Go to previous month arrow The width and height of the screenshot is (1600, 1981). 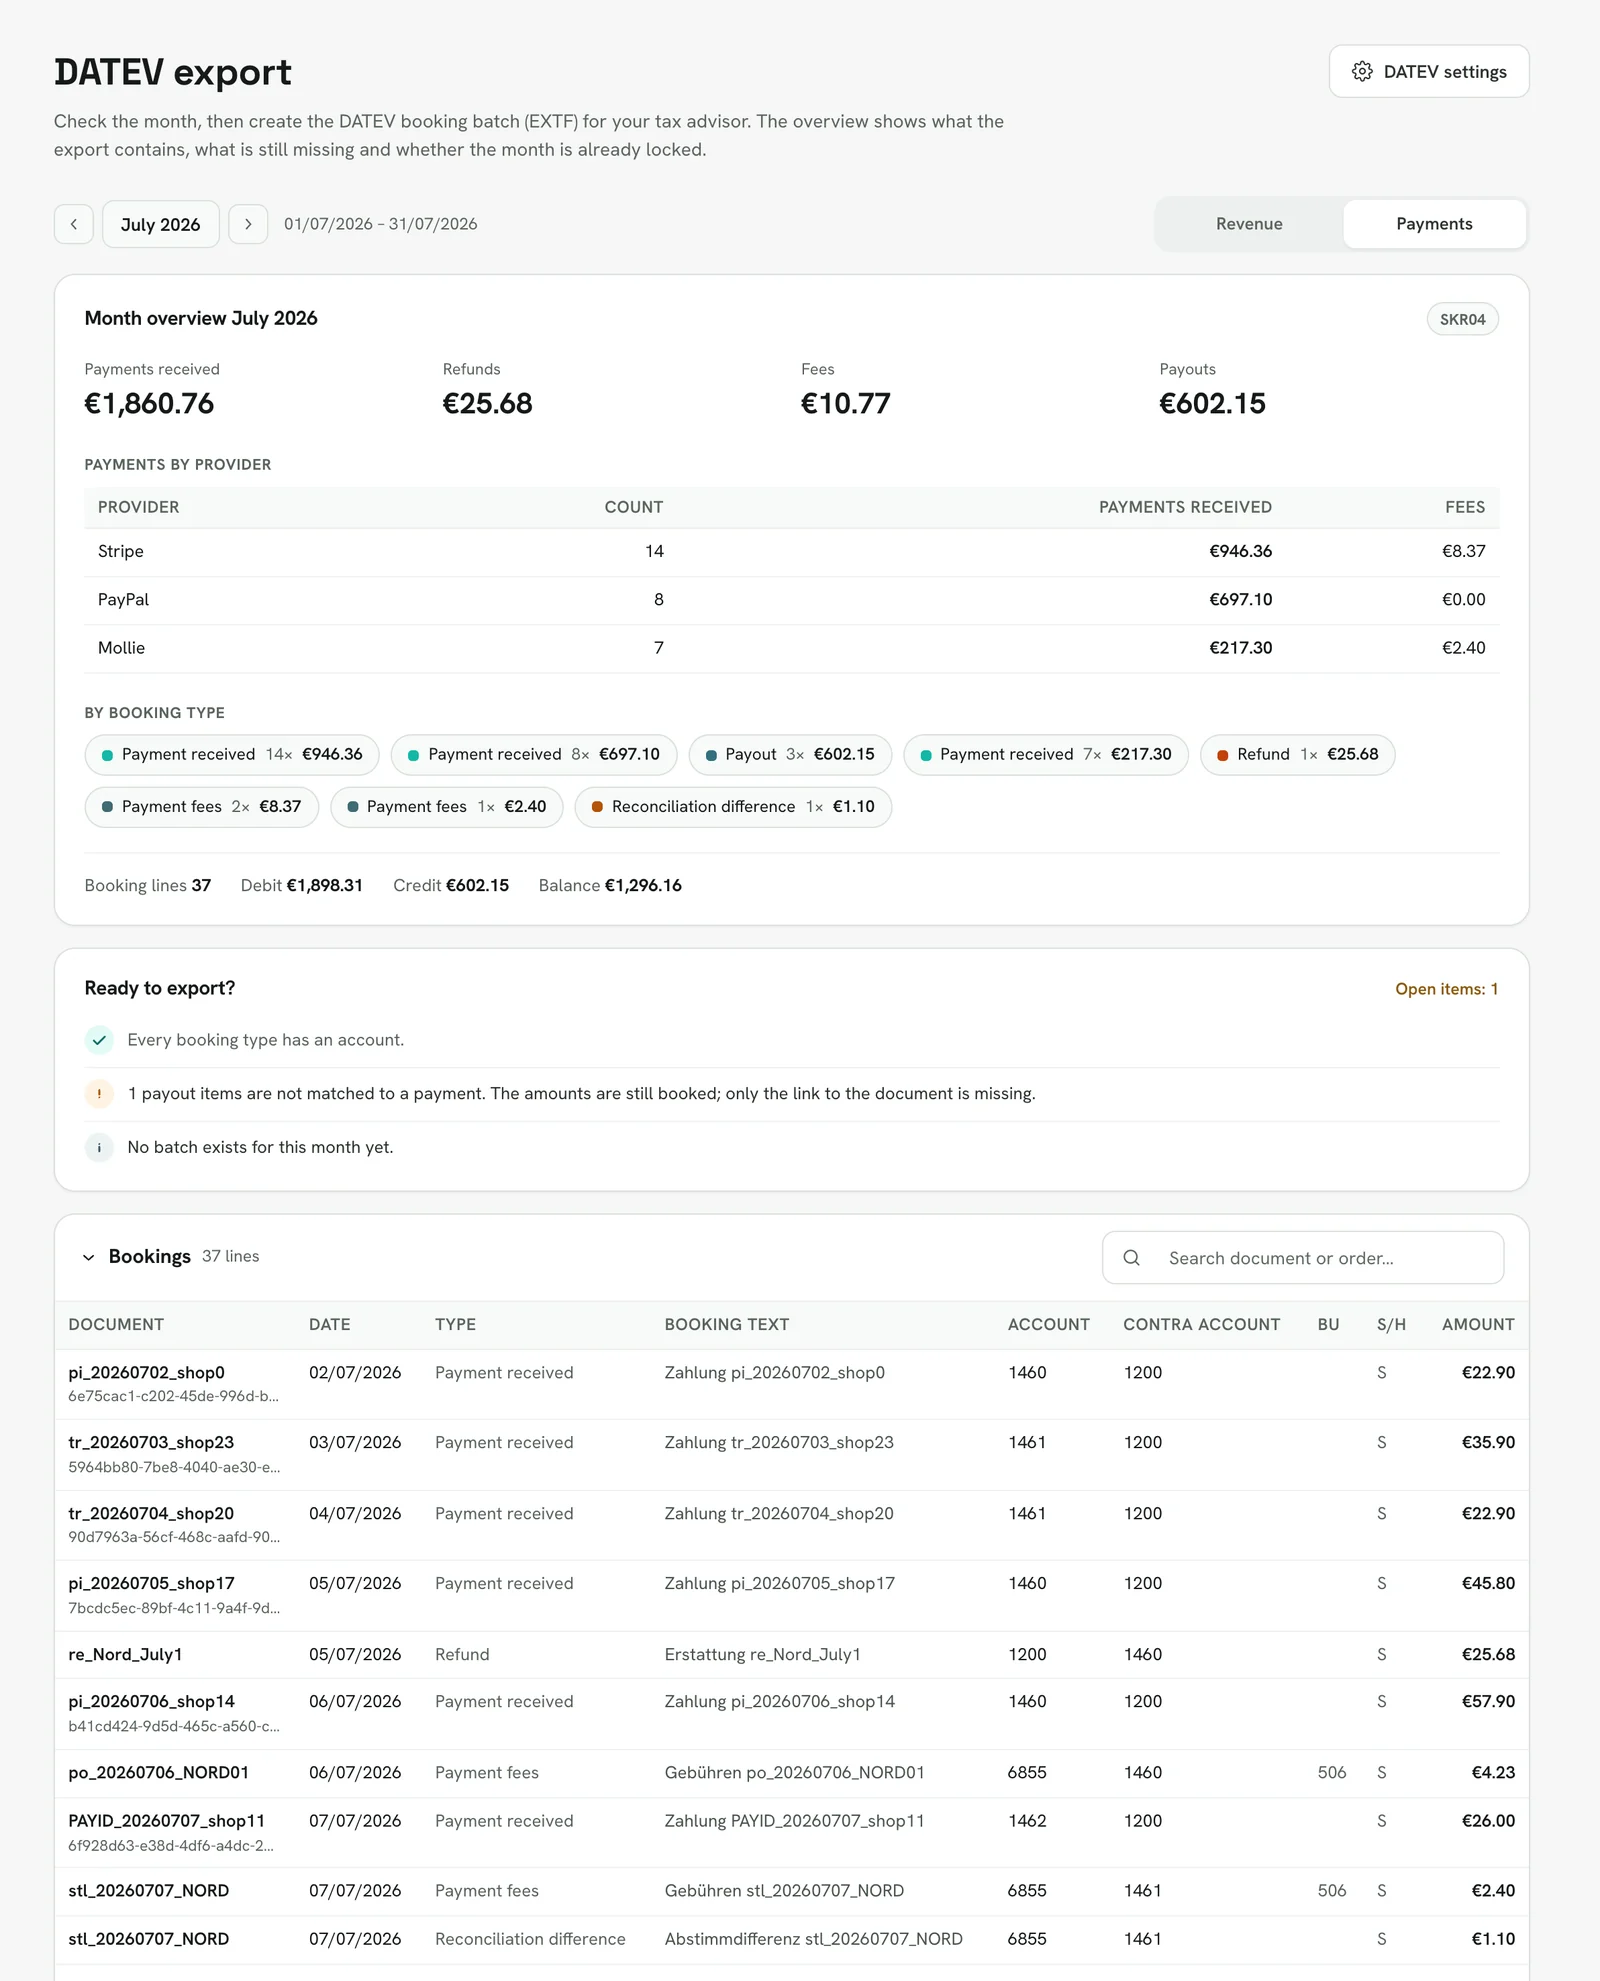(x=74, y=224)
